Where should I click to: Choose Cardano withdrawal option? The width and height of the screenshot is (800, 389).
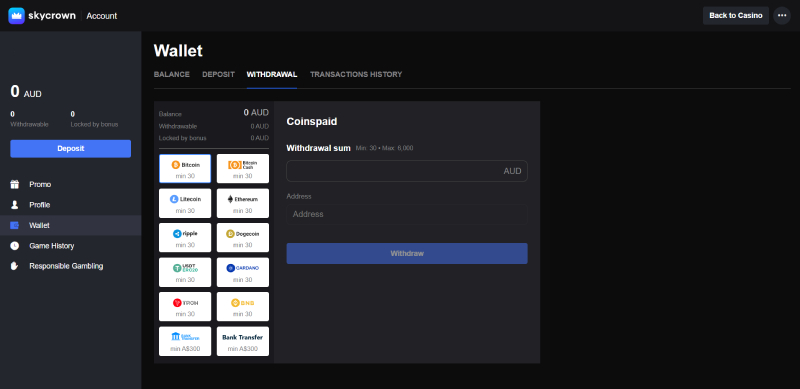pyautogui.click(x=243, y=272)
